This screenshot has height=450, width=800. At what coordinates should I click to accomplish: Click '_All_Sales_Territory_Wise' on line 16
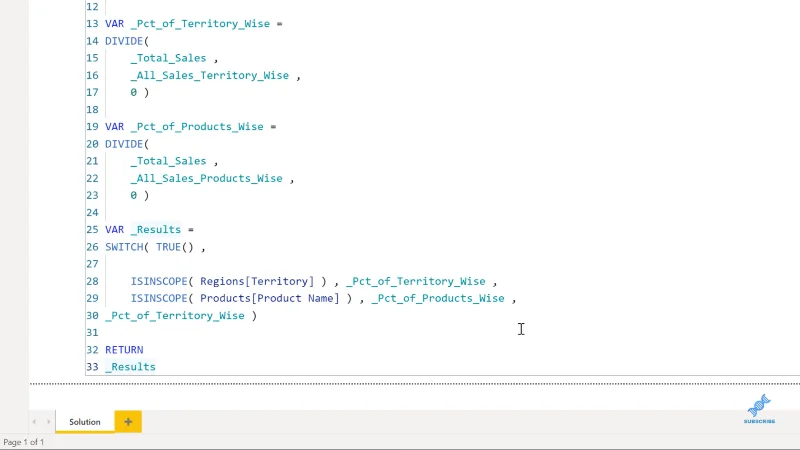(x=210, y=76)
